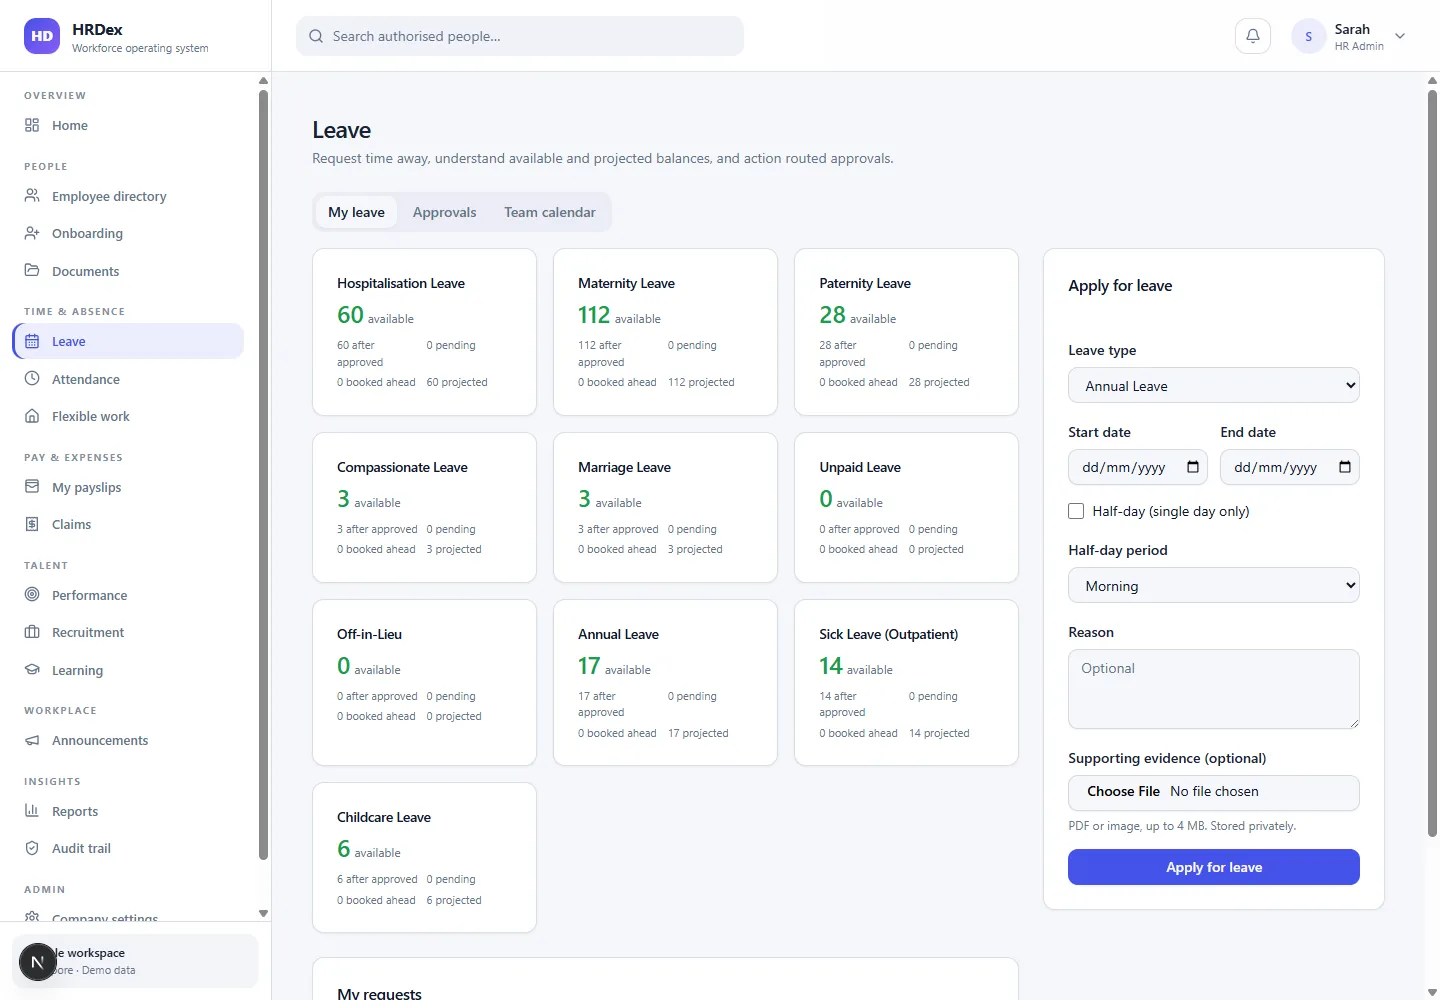Click the Reports bar chart icon

coord(32,811)
